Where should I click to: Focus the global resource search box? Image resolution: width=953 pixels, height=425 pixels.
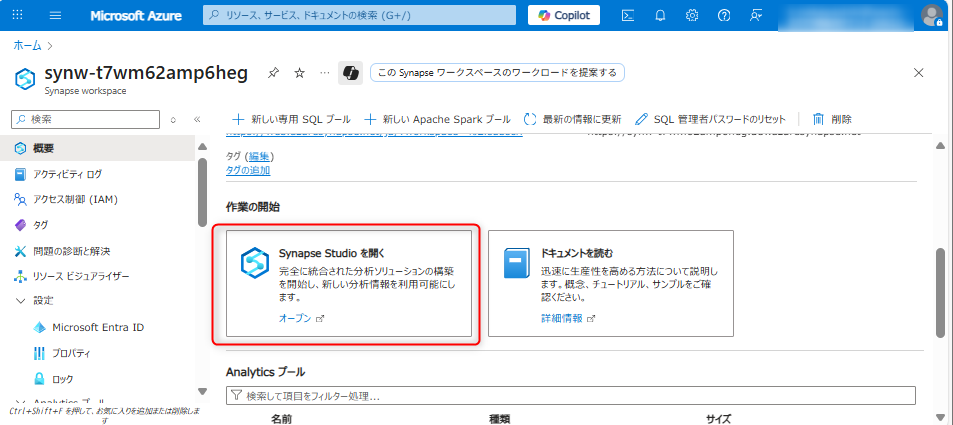click(359, 15)
